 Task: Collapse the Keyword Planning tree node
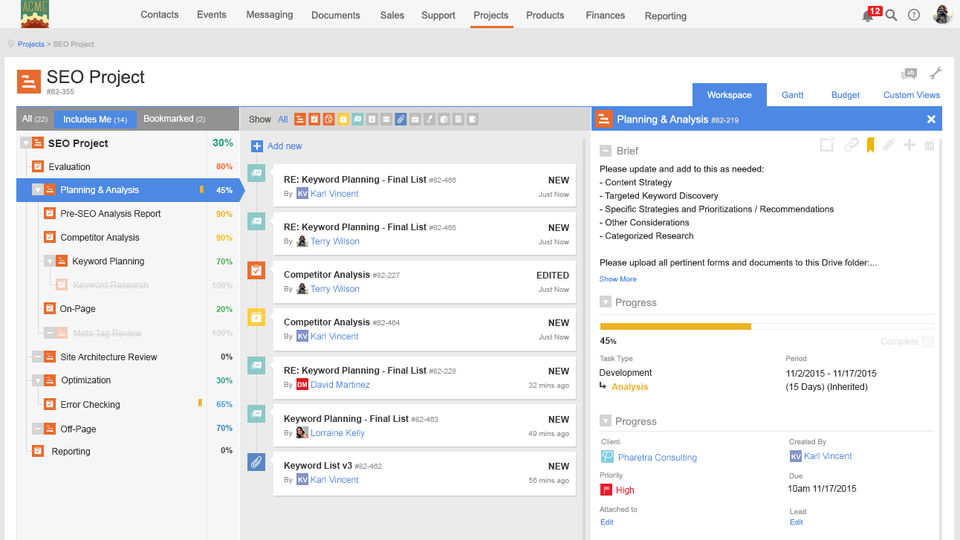pyautogui.click(x=49, y=261)
